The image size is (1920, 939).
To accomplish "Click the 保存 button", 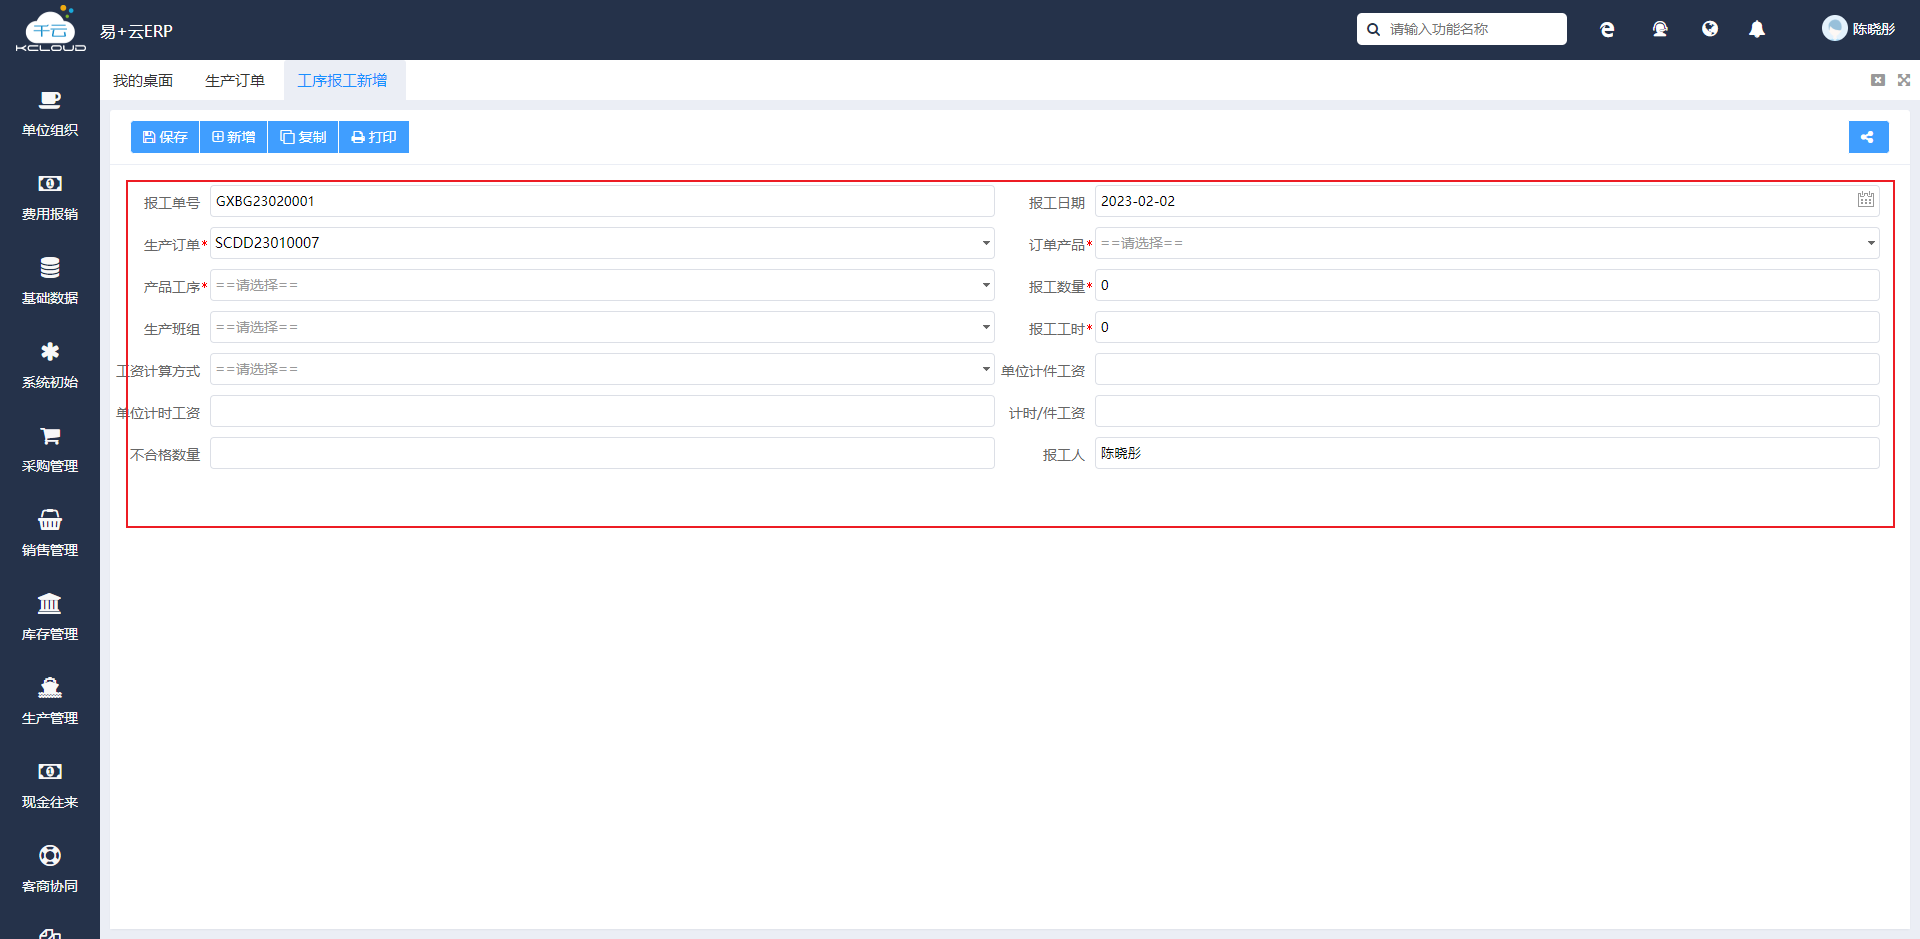I will pos(165,137).
